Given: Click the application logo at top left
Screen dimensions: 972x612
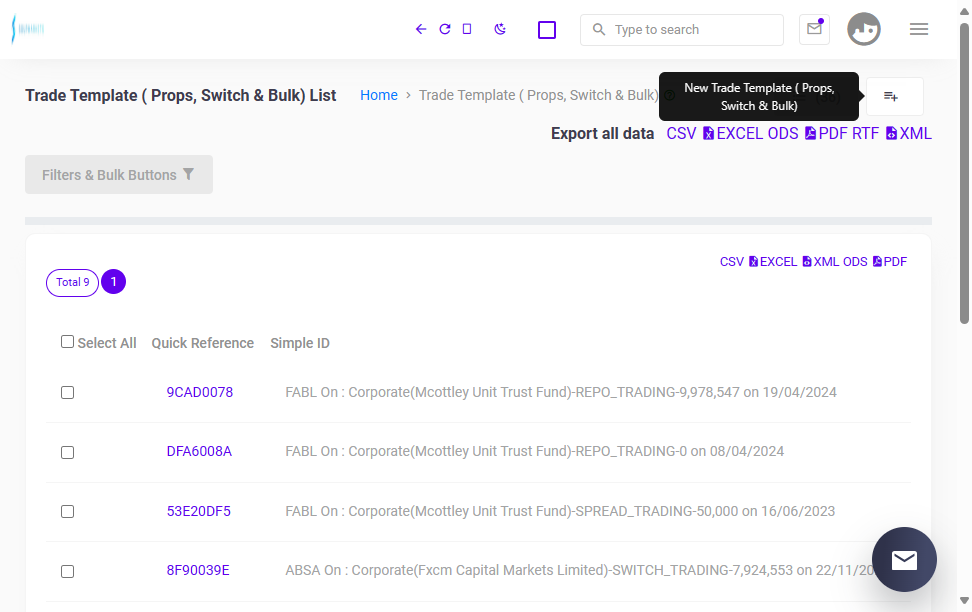Looking at the screenshot, I should pos(28,29).
